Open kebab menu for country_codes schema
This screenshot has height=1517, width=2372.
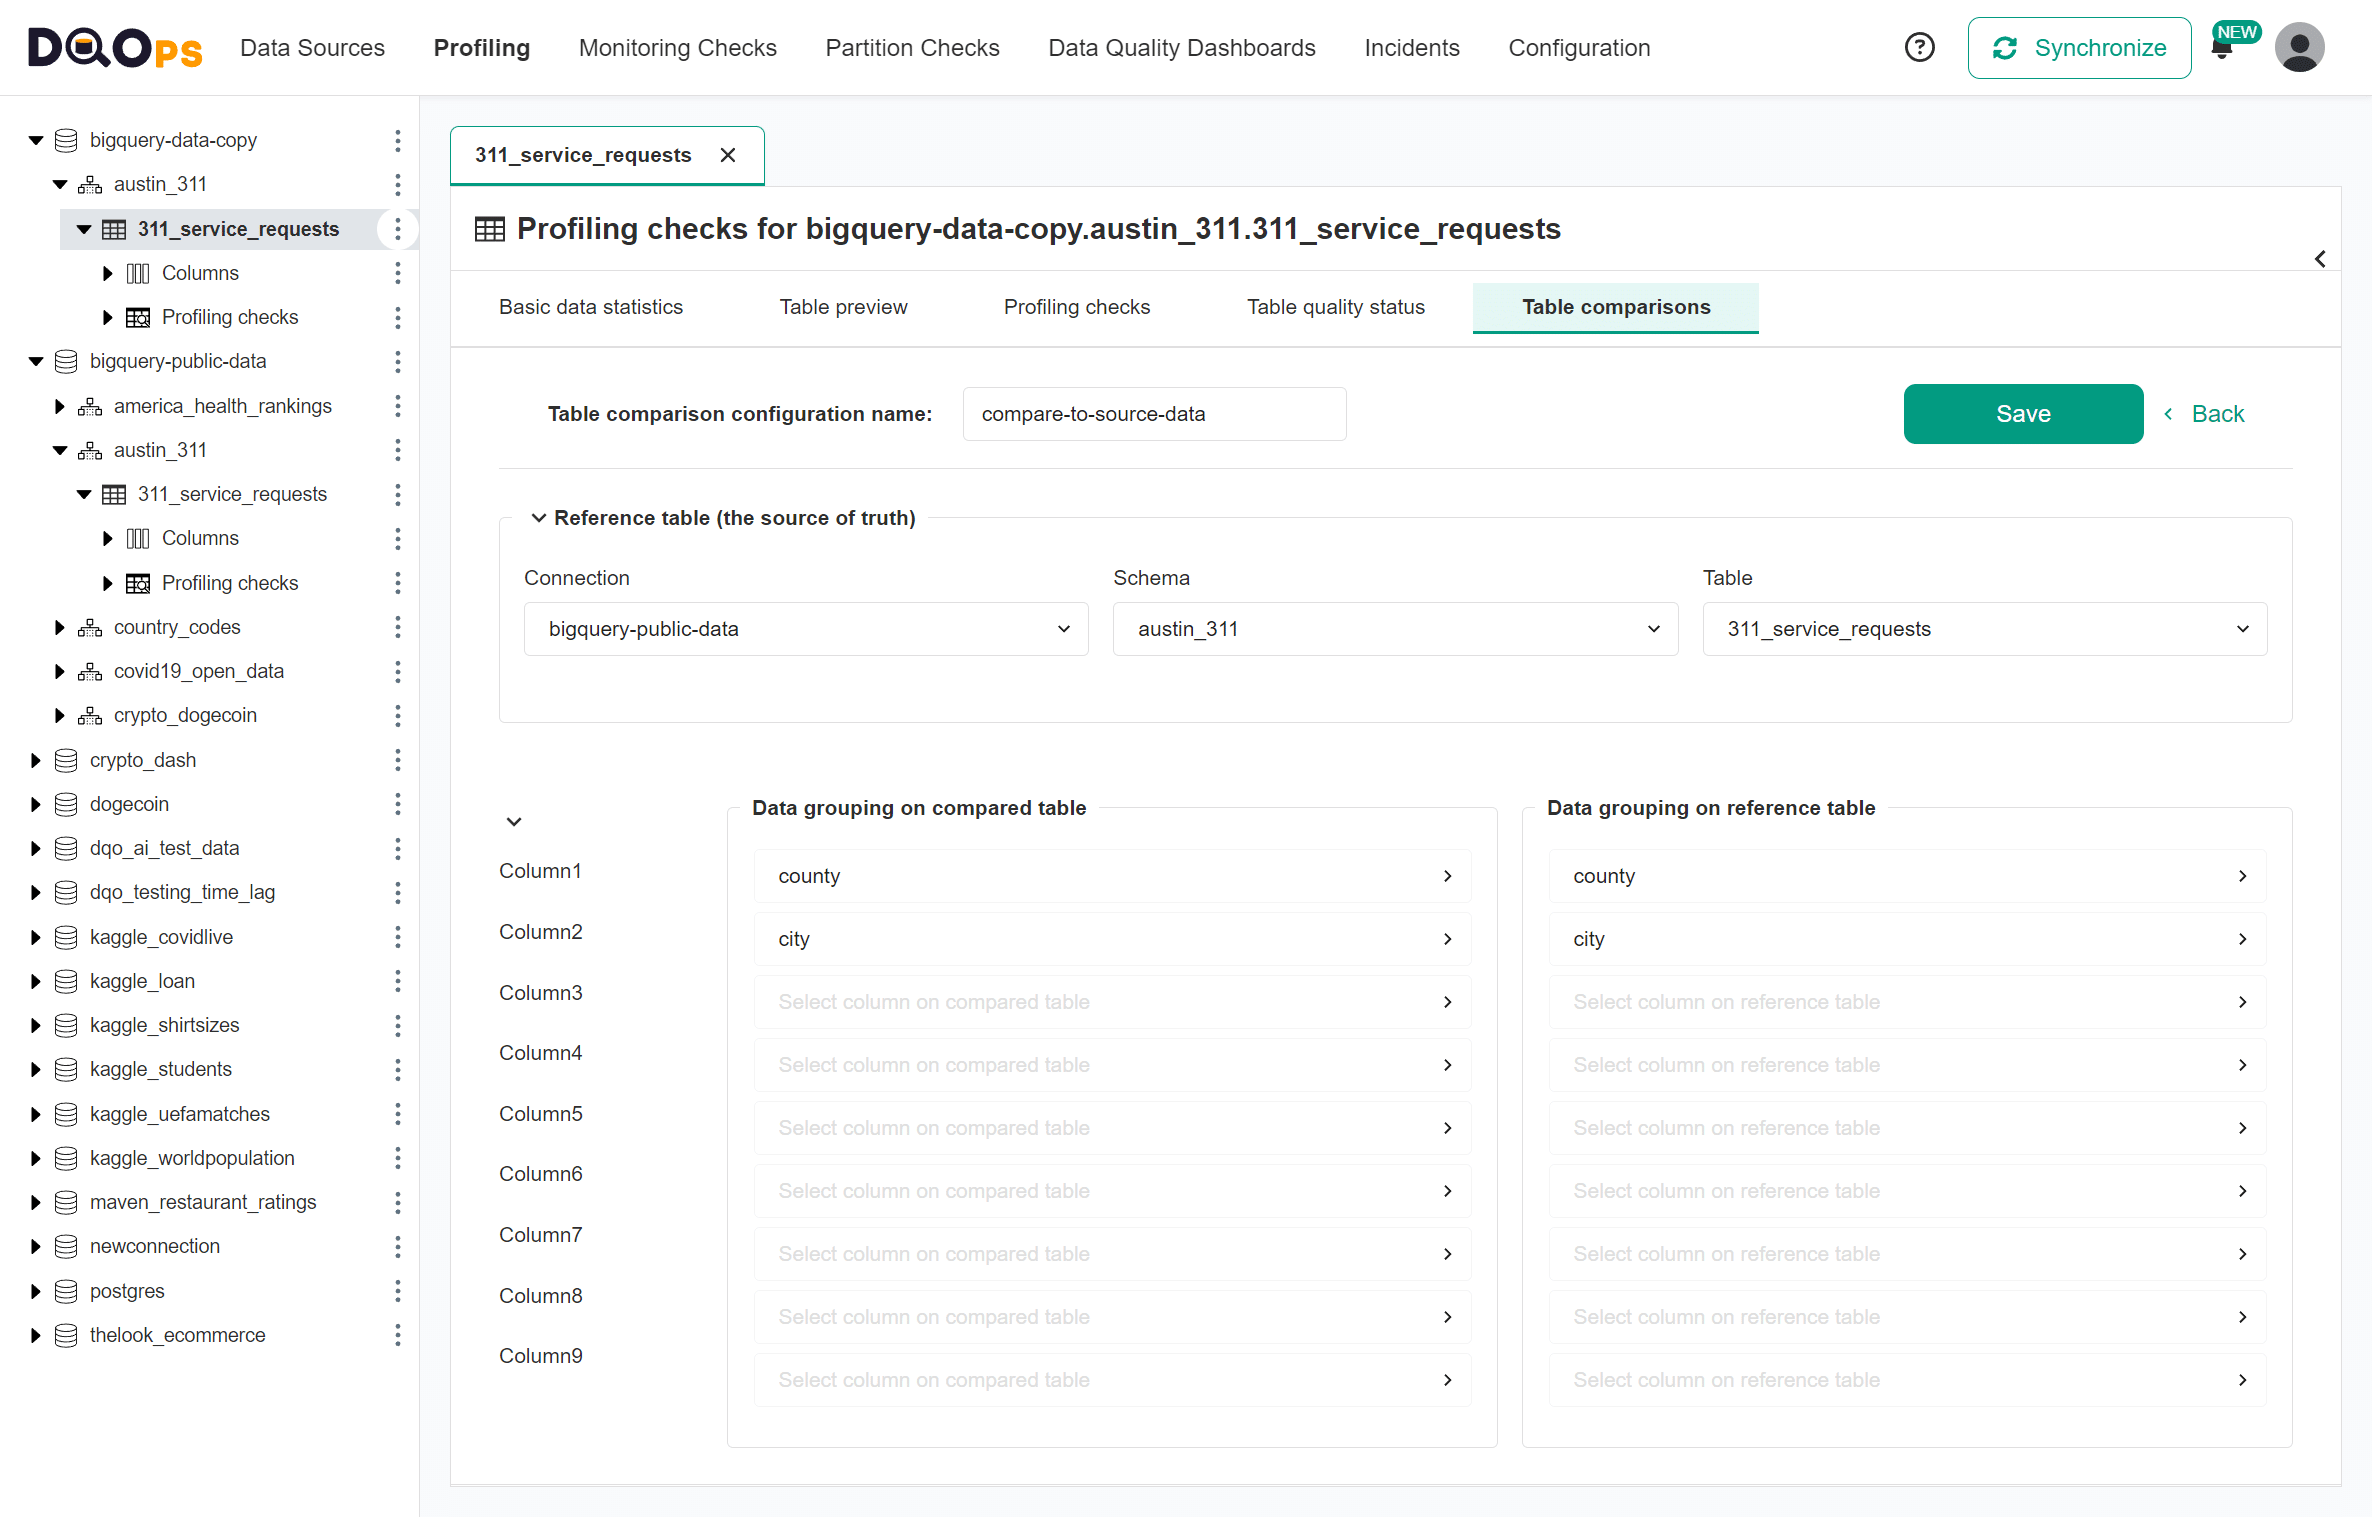pyautogui.click(x=398, y=627)
